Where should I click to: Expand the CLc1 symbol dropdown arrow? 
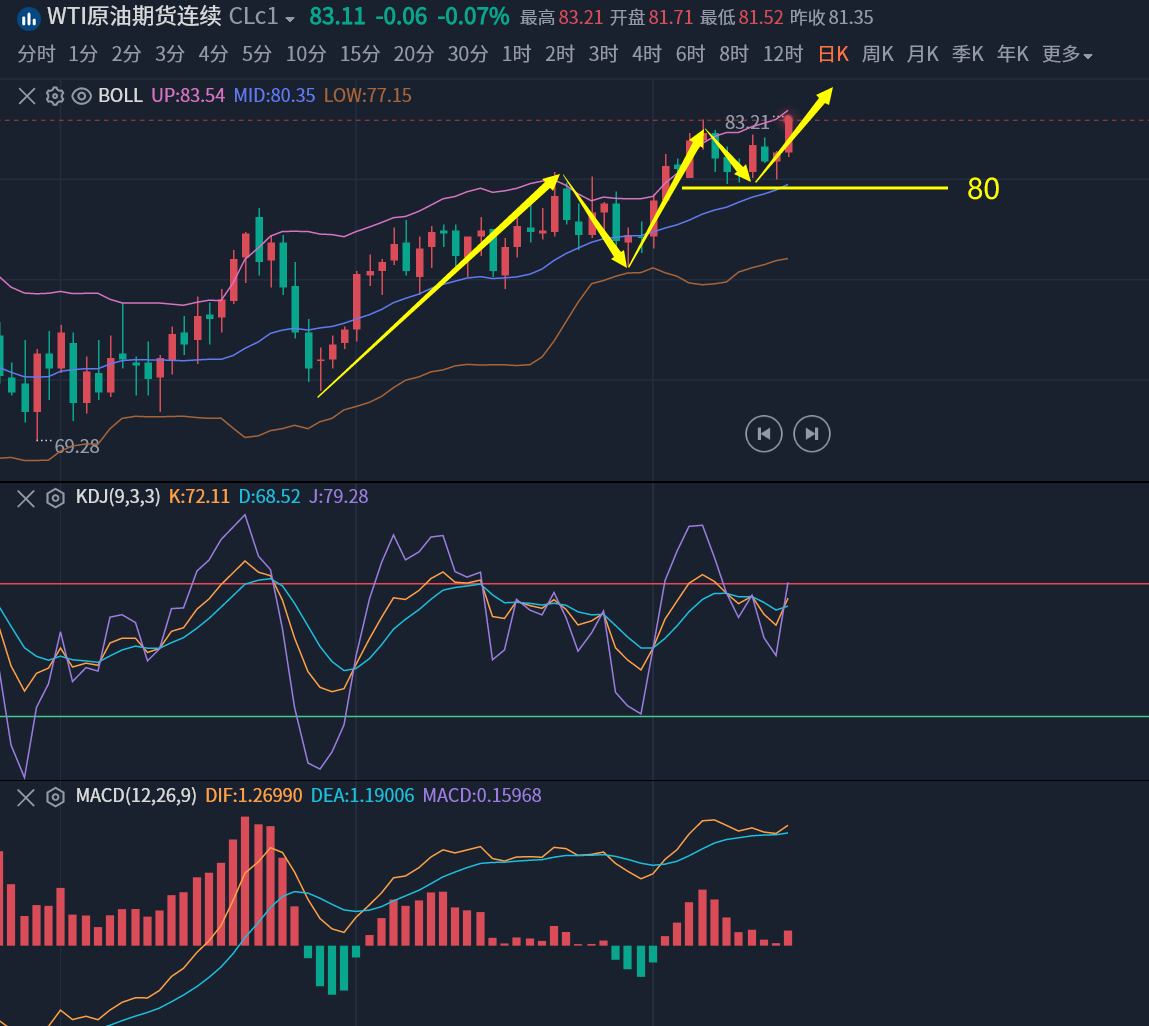[x=290, y=19]
